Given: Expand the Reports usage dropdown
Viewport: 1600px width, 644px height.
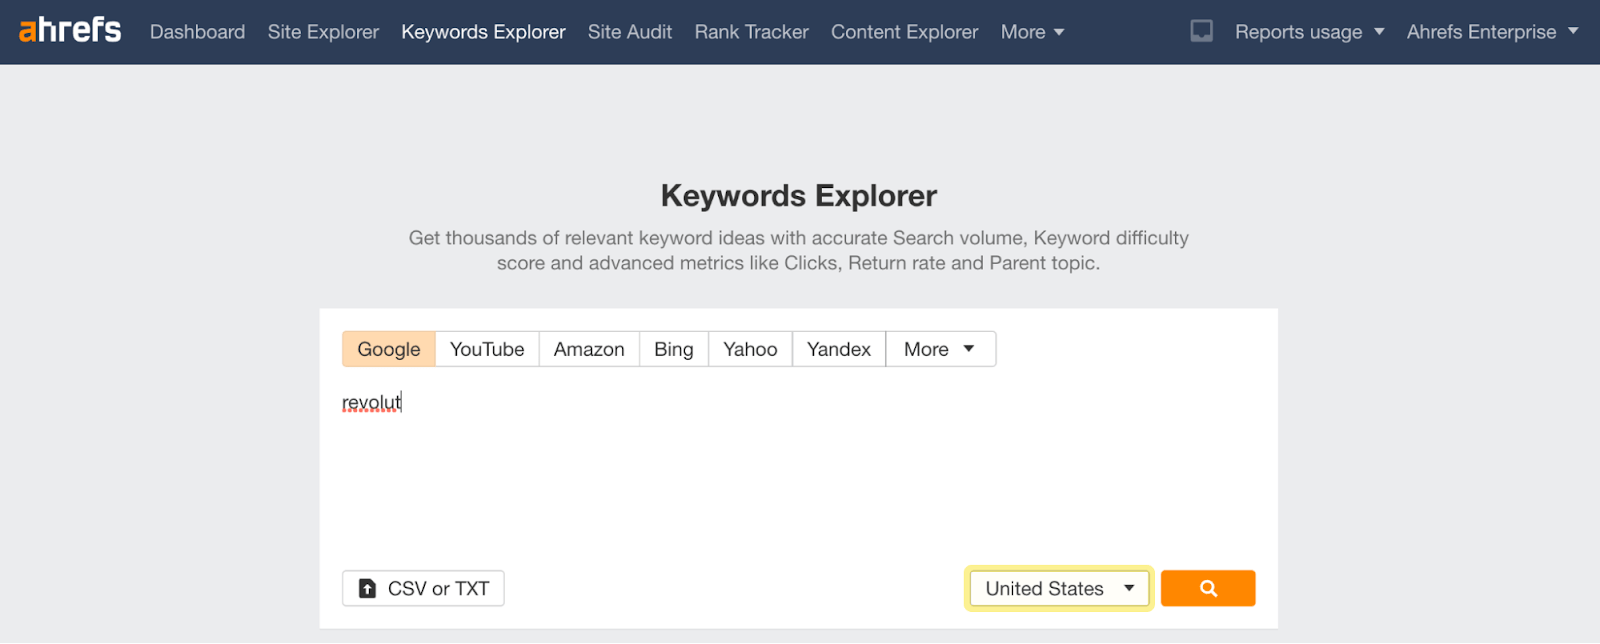Looking at the screenshot, I should coord(1309,32).
